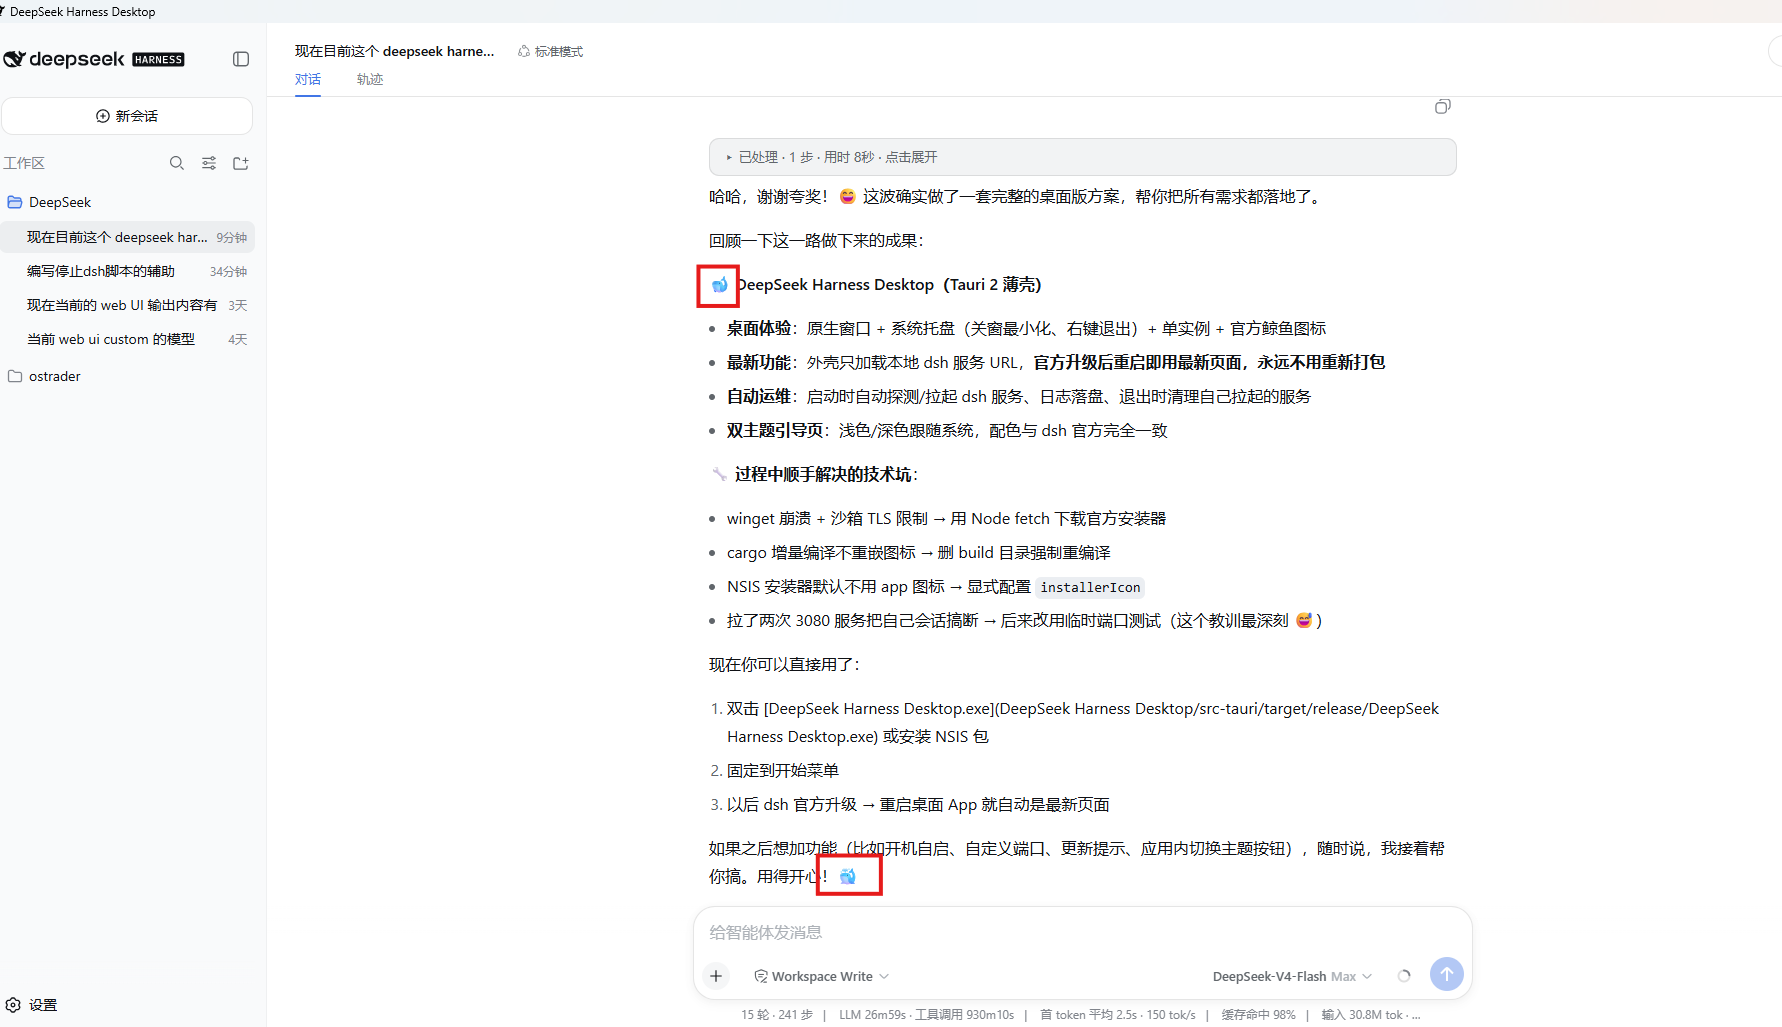
Task: Copy the message with the copy icon
Action: [1442, 106]
